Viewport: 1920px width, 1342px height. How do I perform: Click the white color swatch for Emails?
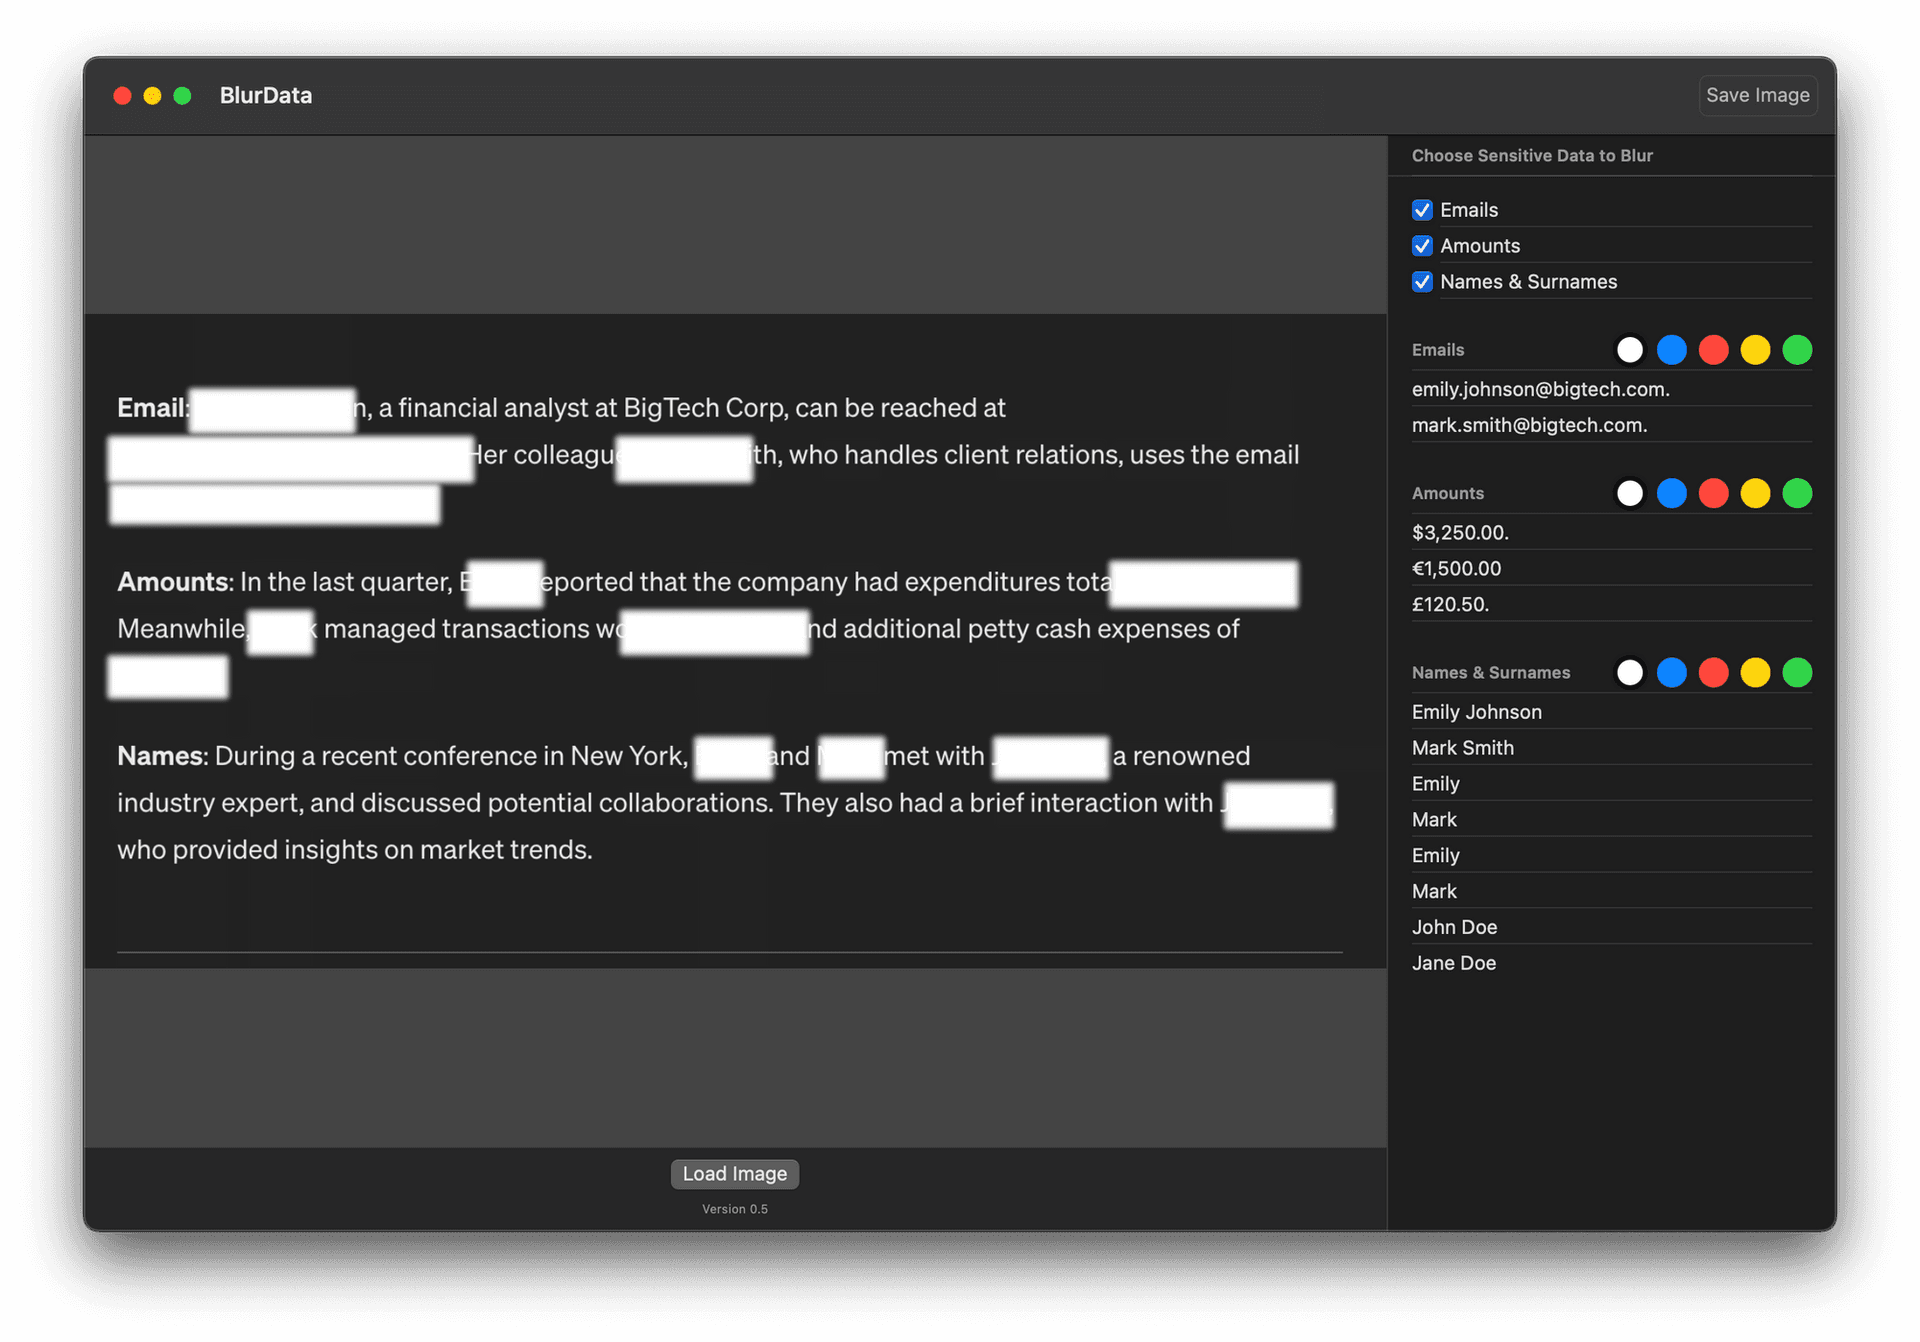coord(1628,349)
